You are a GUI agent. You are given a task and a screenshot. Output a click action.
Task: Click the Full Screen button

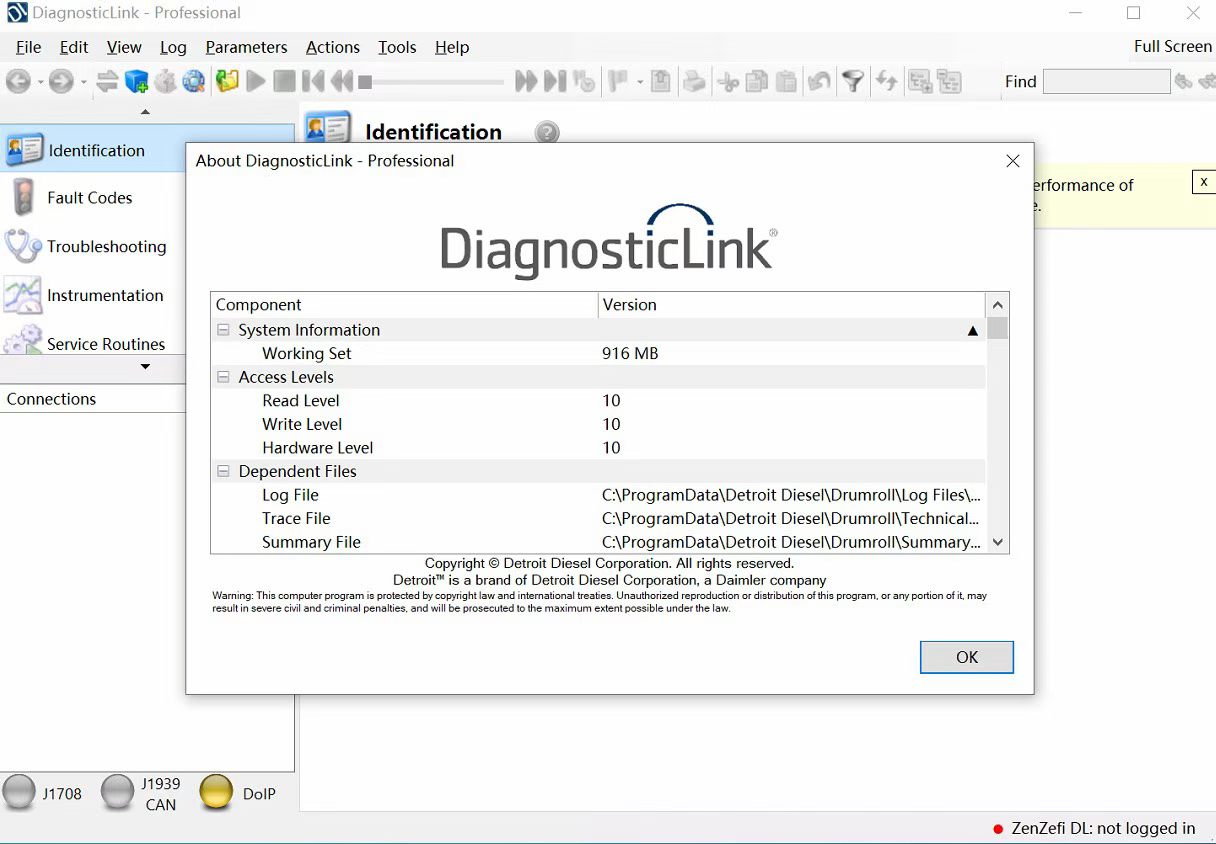pyautogui.click(x=1172, y=46)
